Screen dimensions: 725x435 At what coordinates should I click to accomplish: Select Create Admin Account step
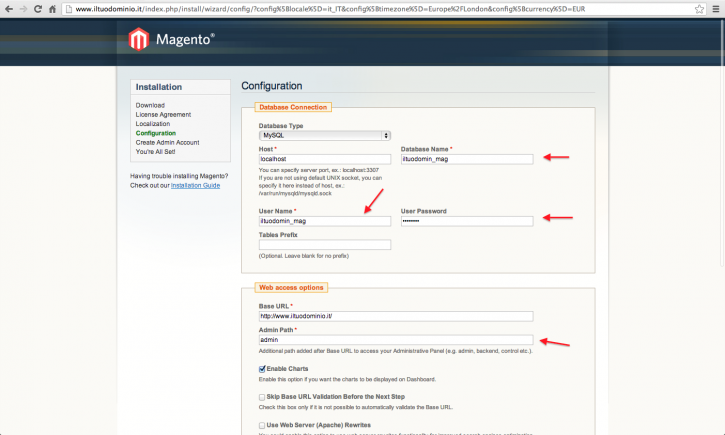167,142
